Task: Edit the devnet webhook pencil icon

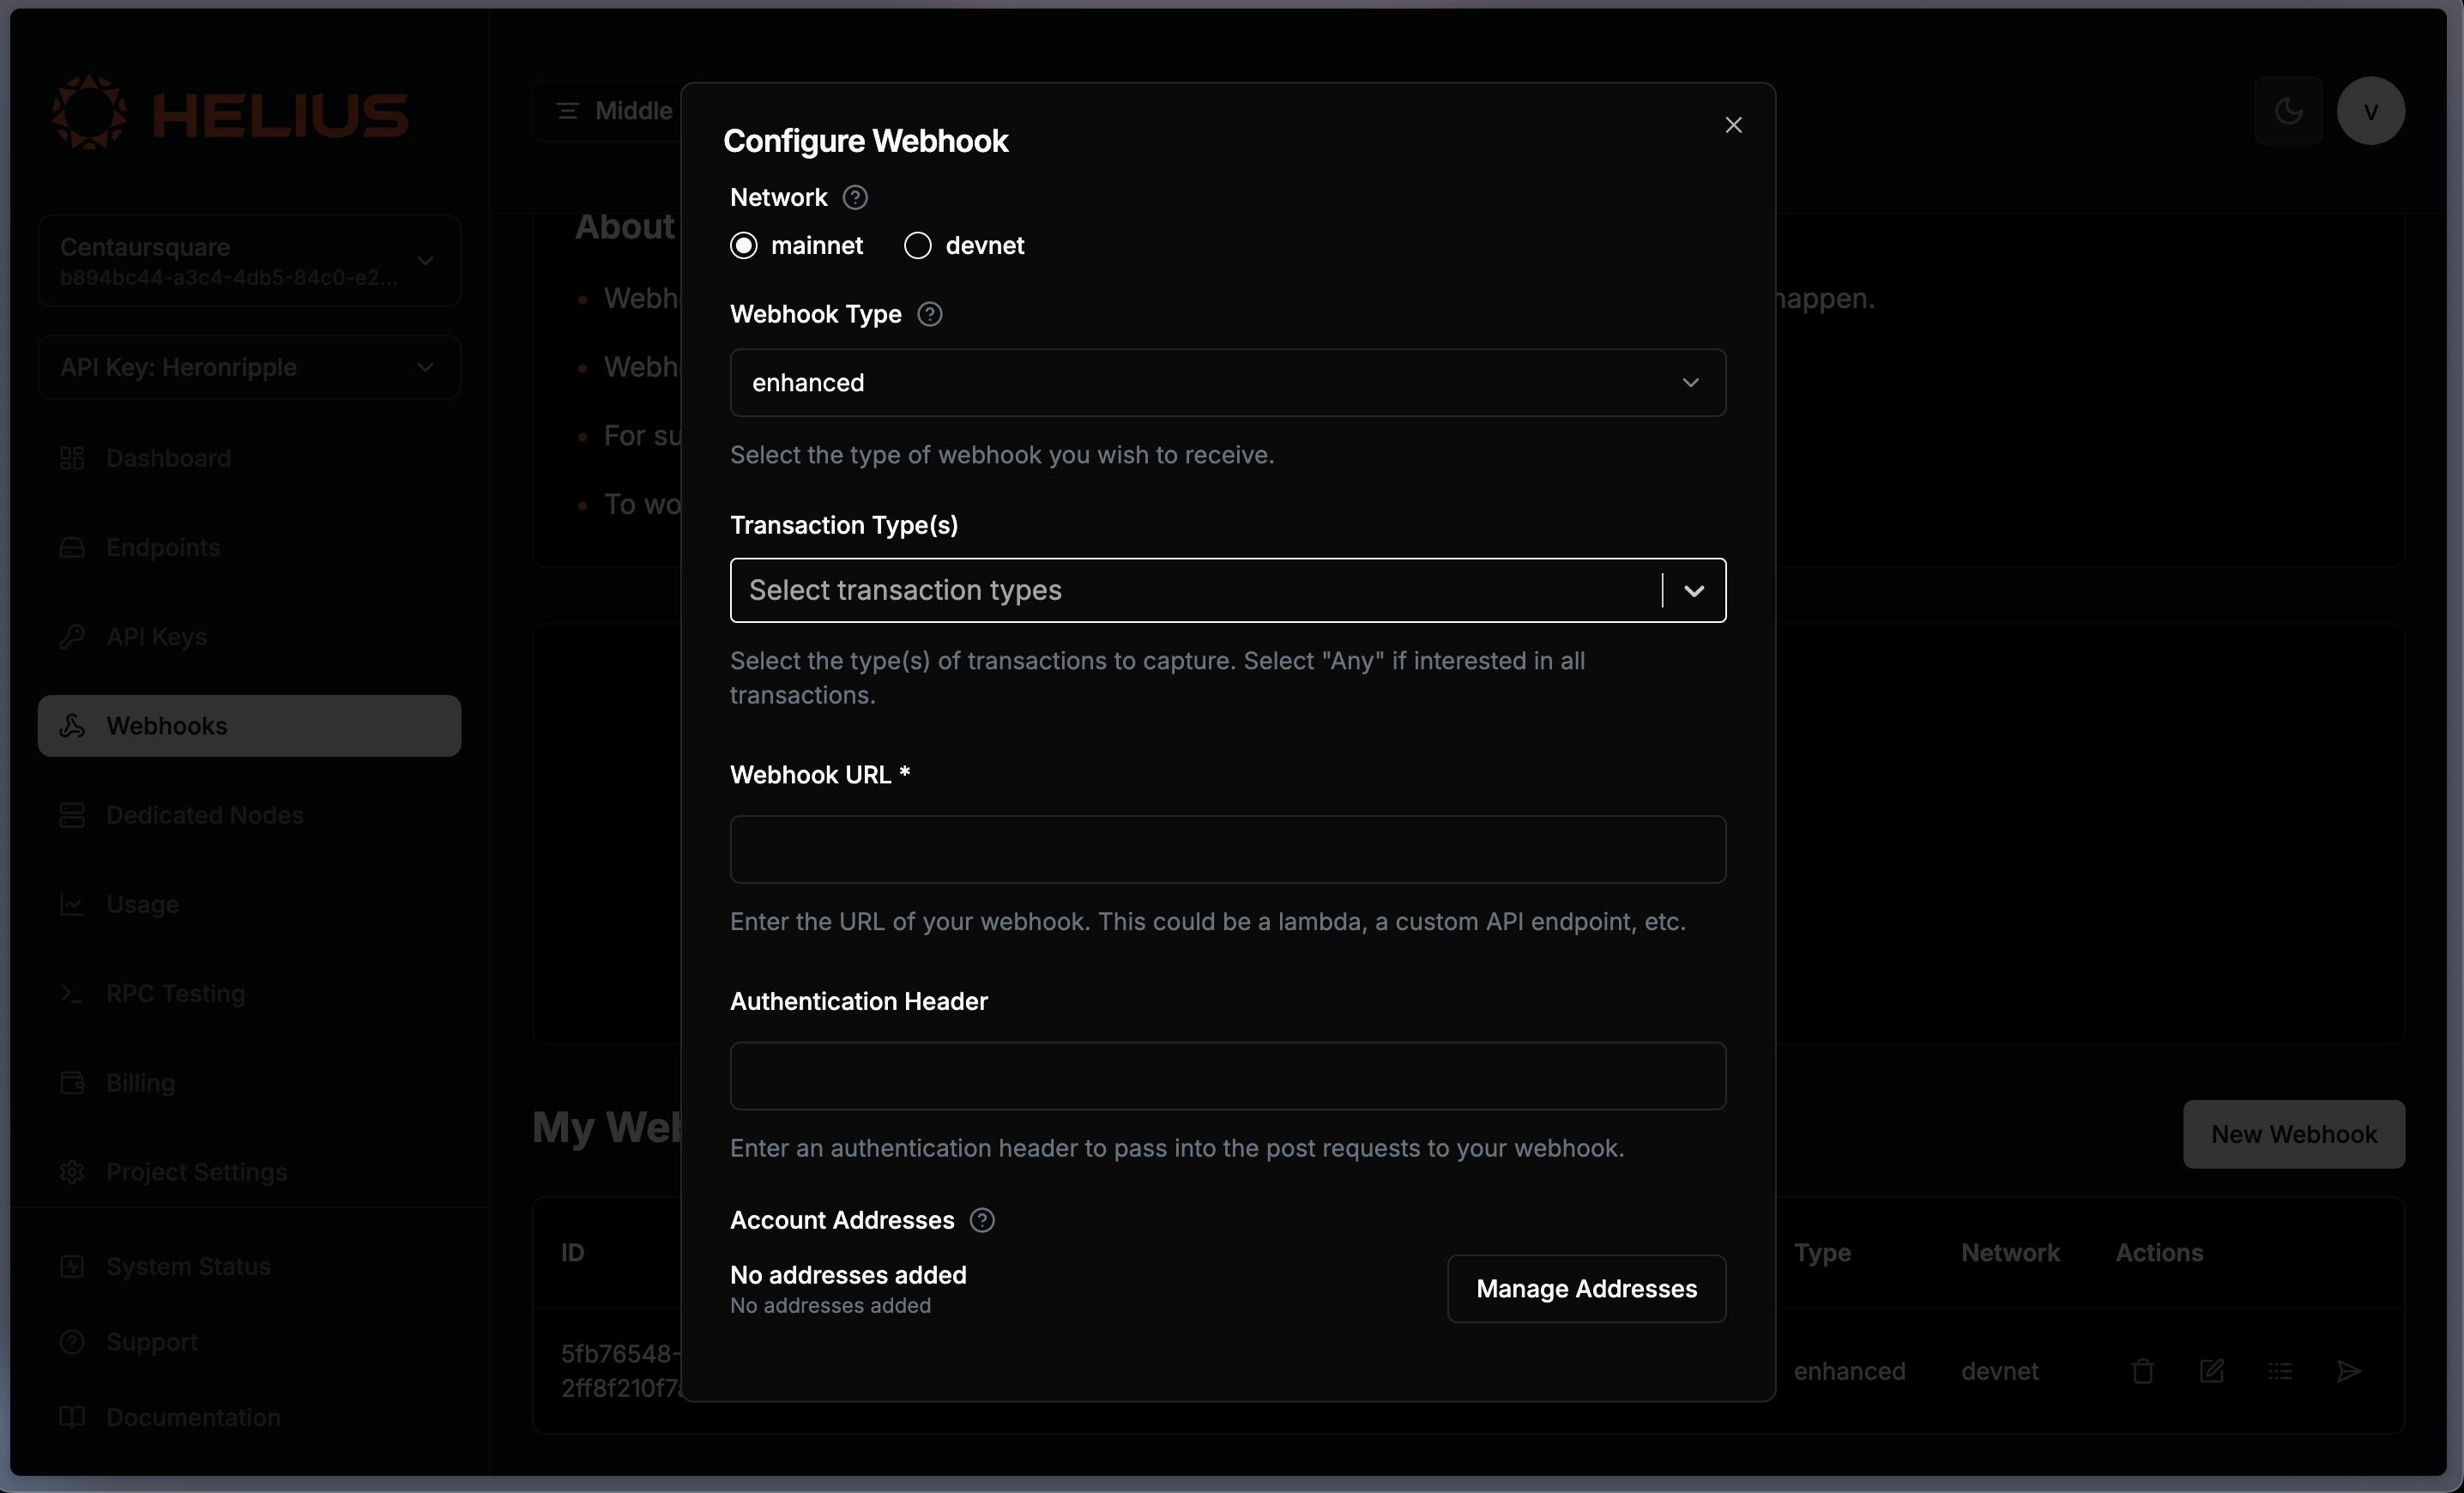Action: 2211,1370
